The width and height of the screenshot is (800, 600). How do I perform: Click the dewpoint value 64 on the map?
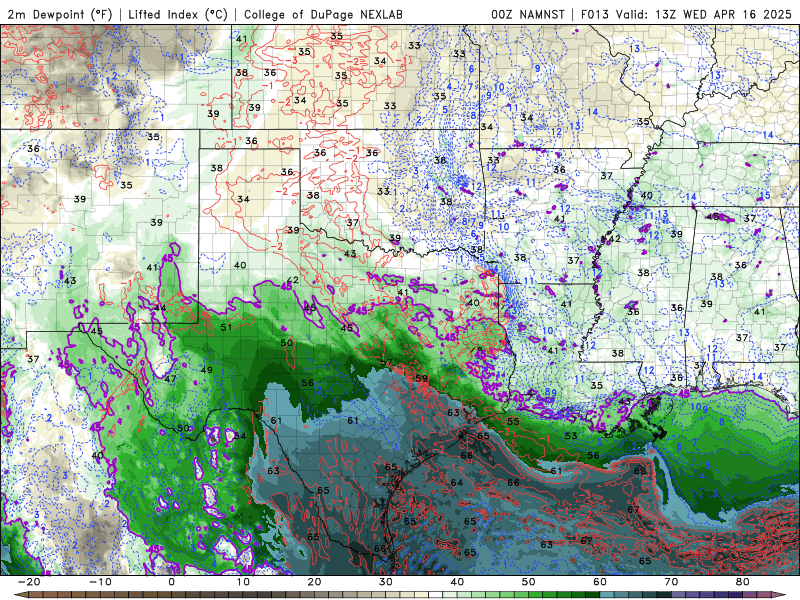tap(457, 483)
